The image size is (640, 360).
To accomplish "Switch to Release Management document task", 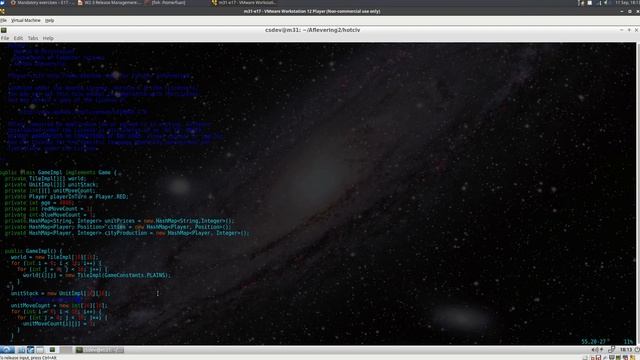I will point(109,3).
